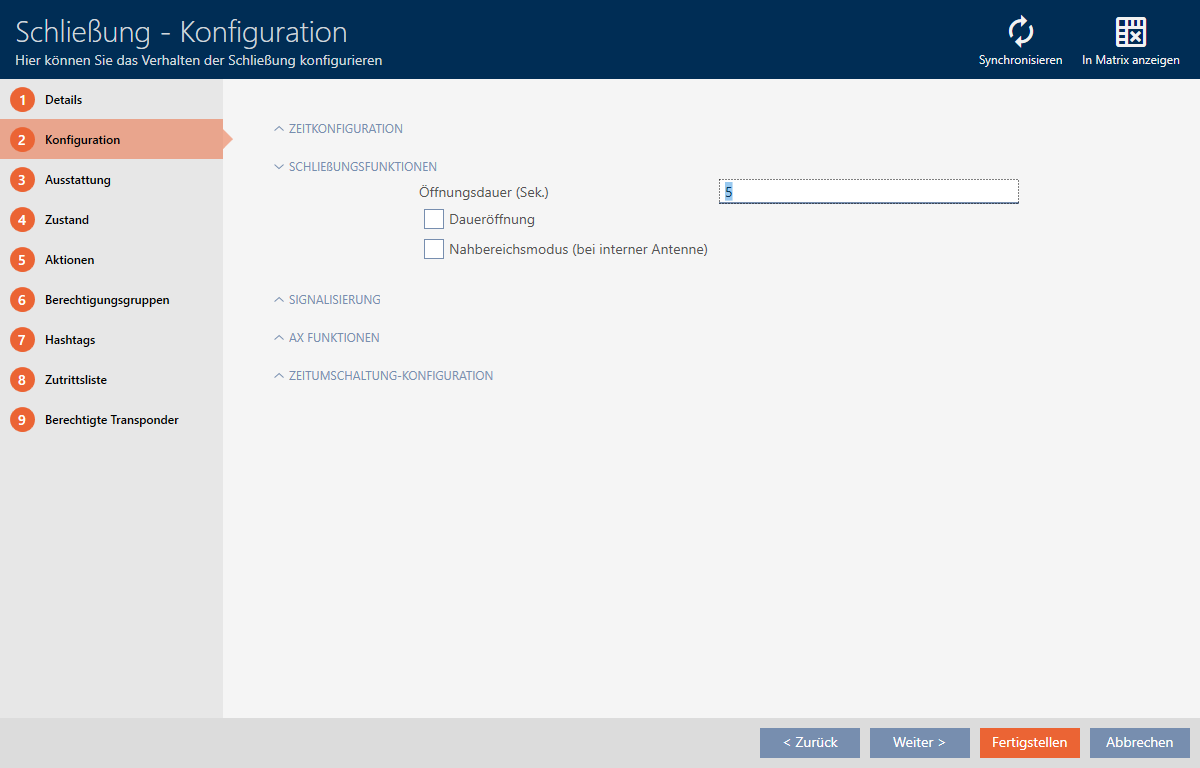Expand the Zeitumschaltung-Konfiguration section

(x=390, y=376)
